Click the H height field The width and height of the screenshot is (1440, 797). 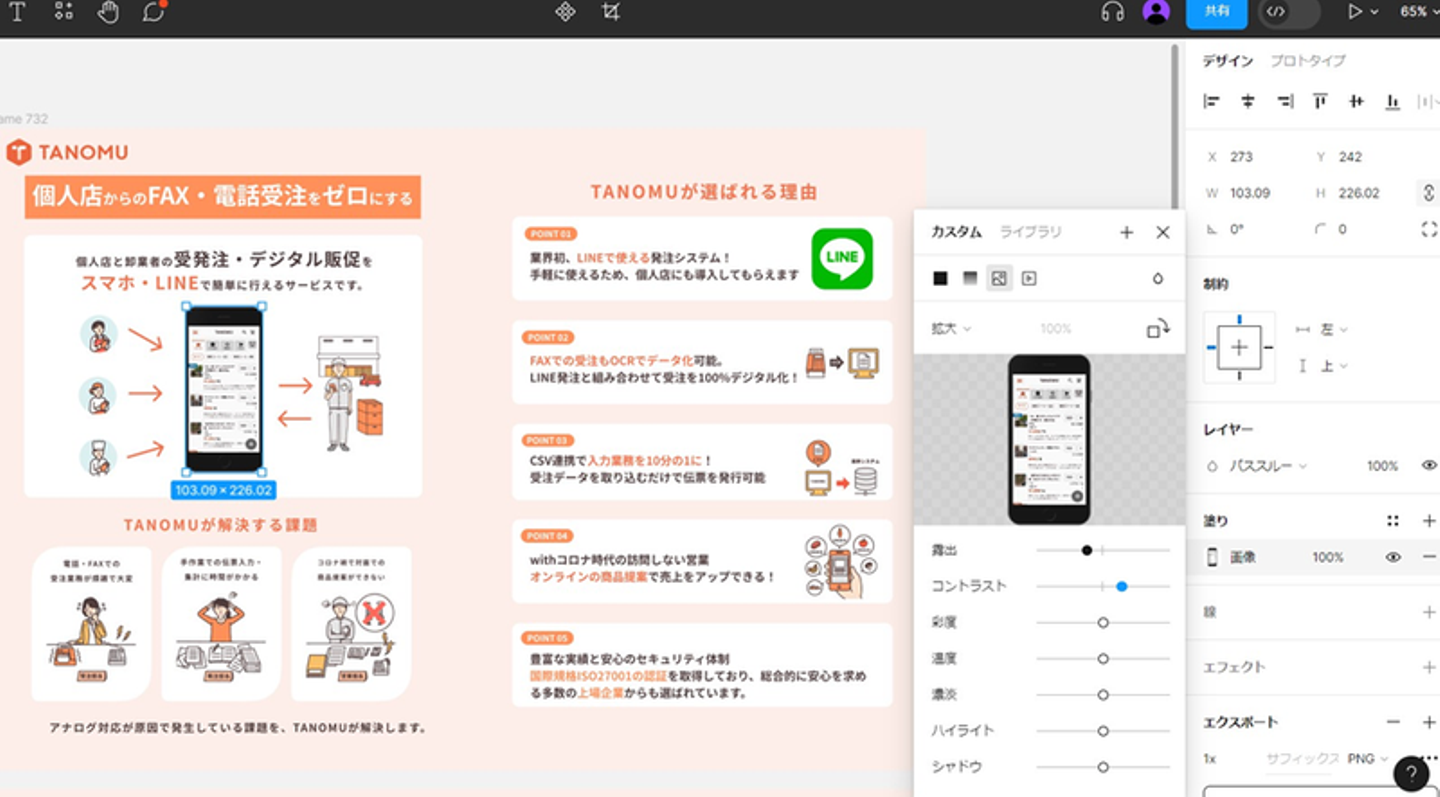1358,193
